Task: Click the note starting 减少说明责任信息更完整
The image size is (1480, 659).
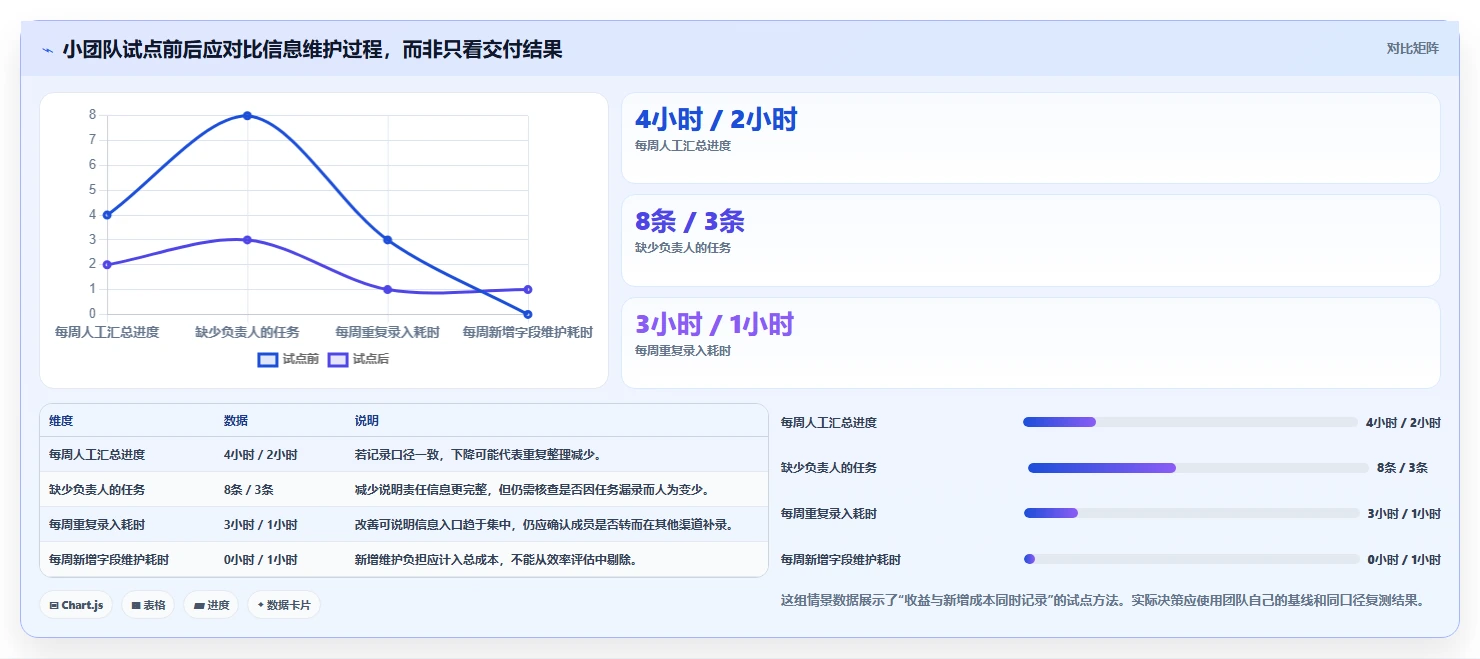Action: (x=533, y=490)
